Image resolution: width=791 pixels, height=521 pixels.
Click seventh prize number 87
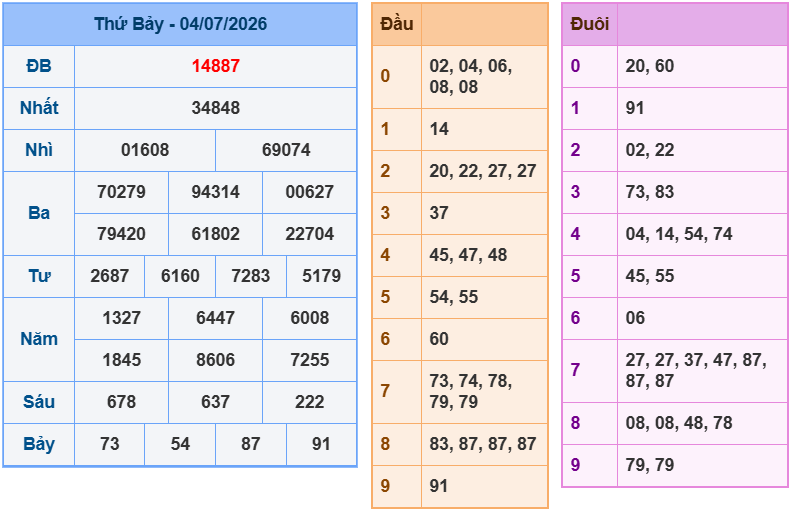(251, 444)
